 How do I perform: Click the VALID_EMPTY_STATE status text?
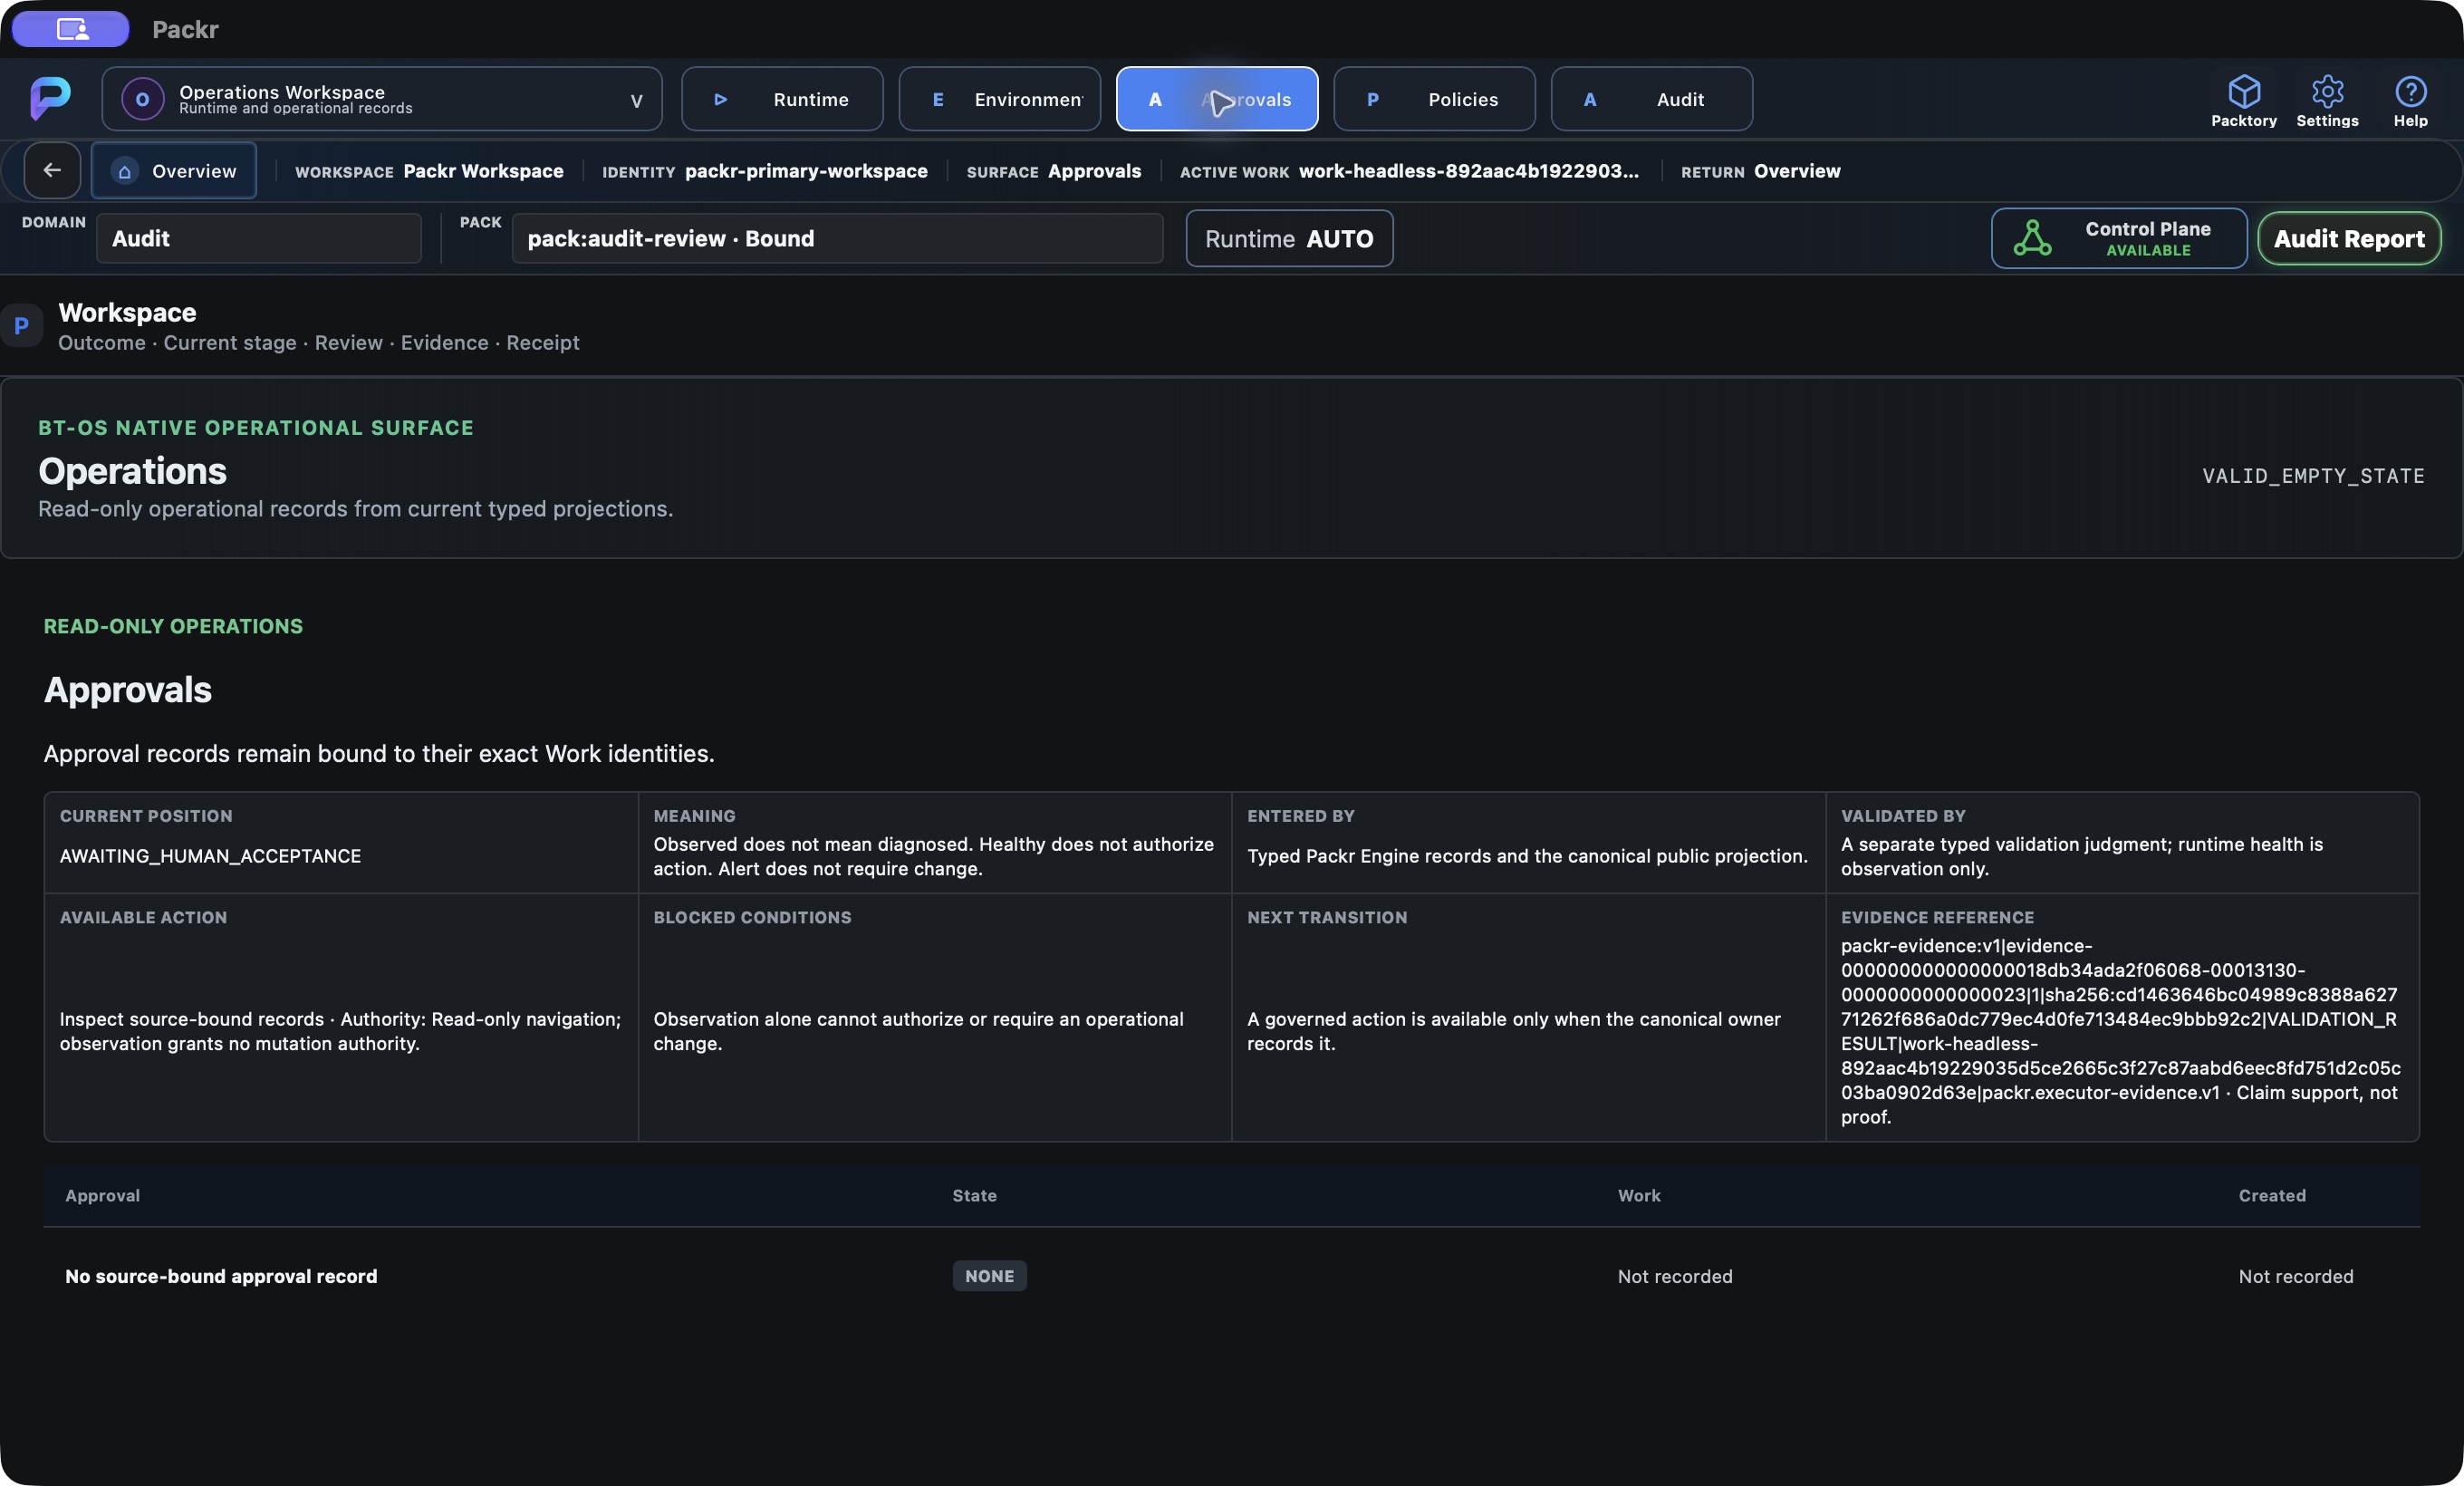point(2313,476)
